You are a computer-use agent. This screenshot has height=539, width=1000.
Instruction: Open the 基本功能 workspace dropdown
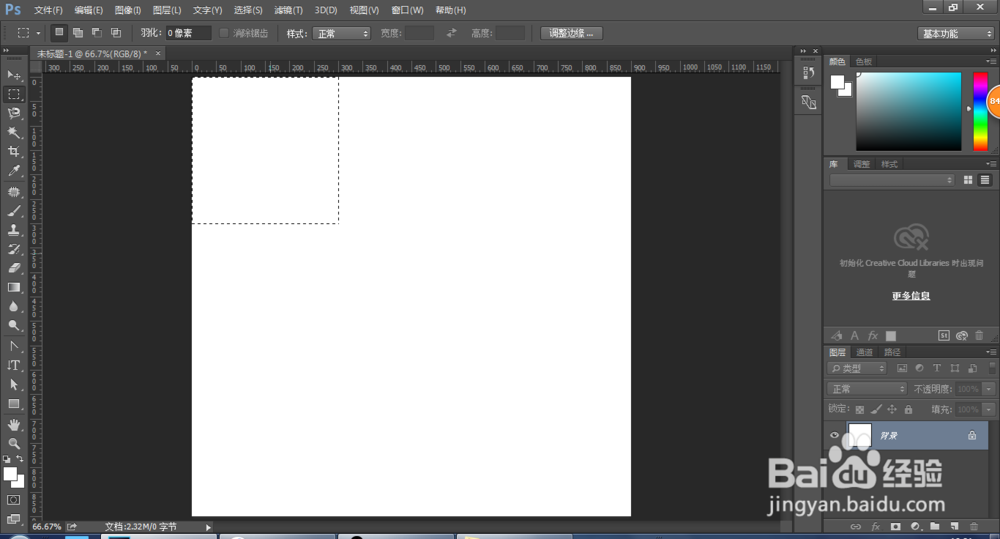pyautogui.click(x=955, y=33)
